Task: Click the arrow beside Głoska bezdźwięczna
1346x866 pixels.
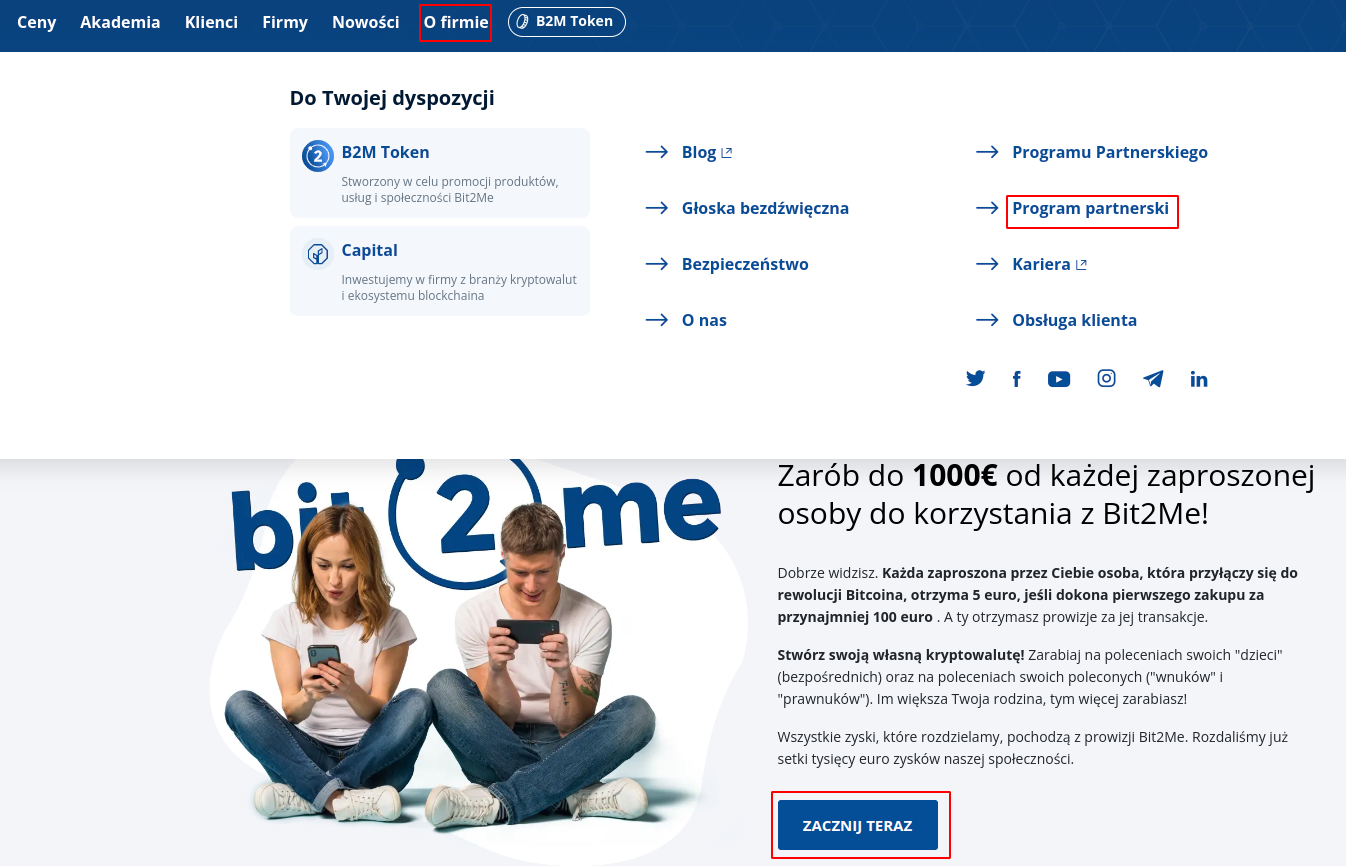Action: point(657,208)
